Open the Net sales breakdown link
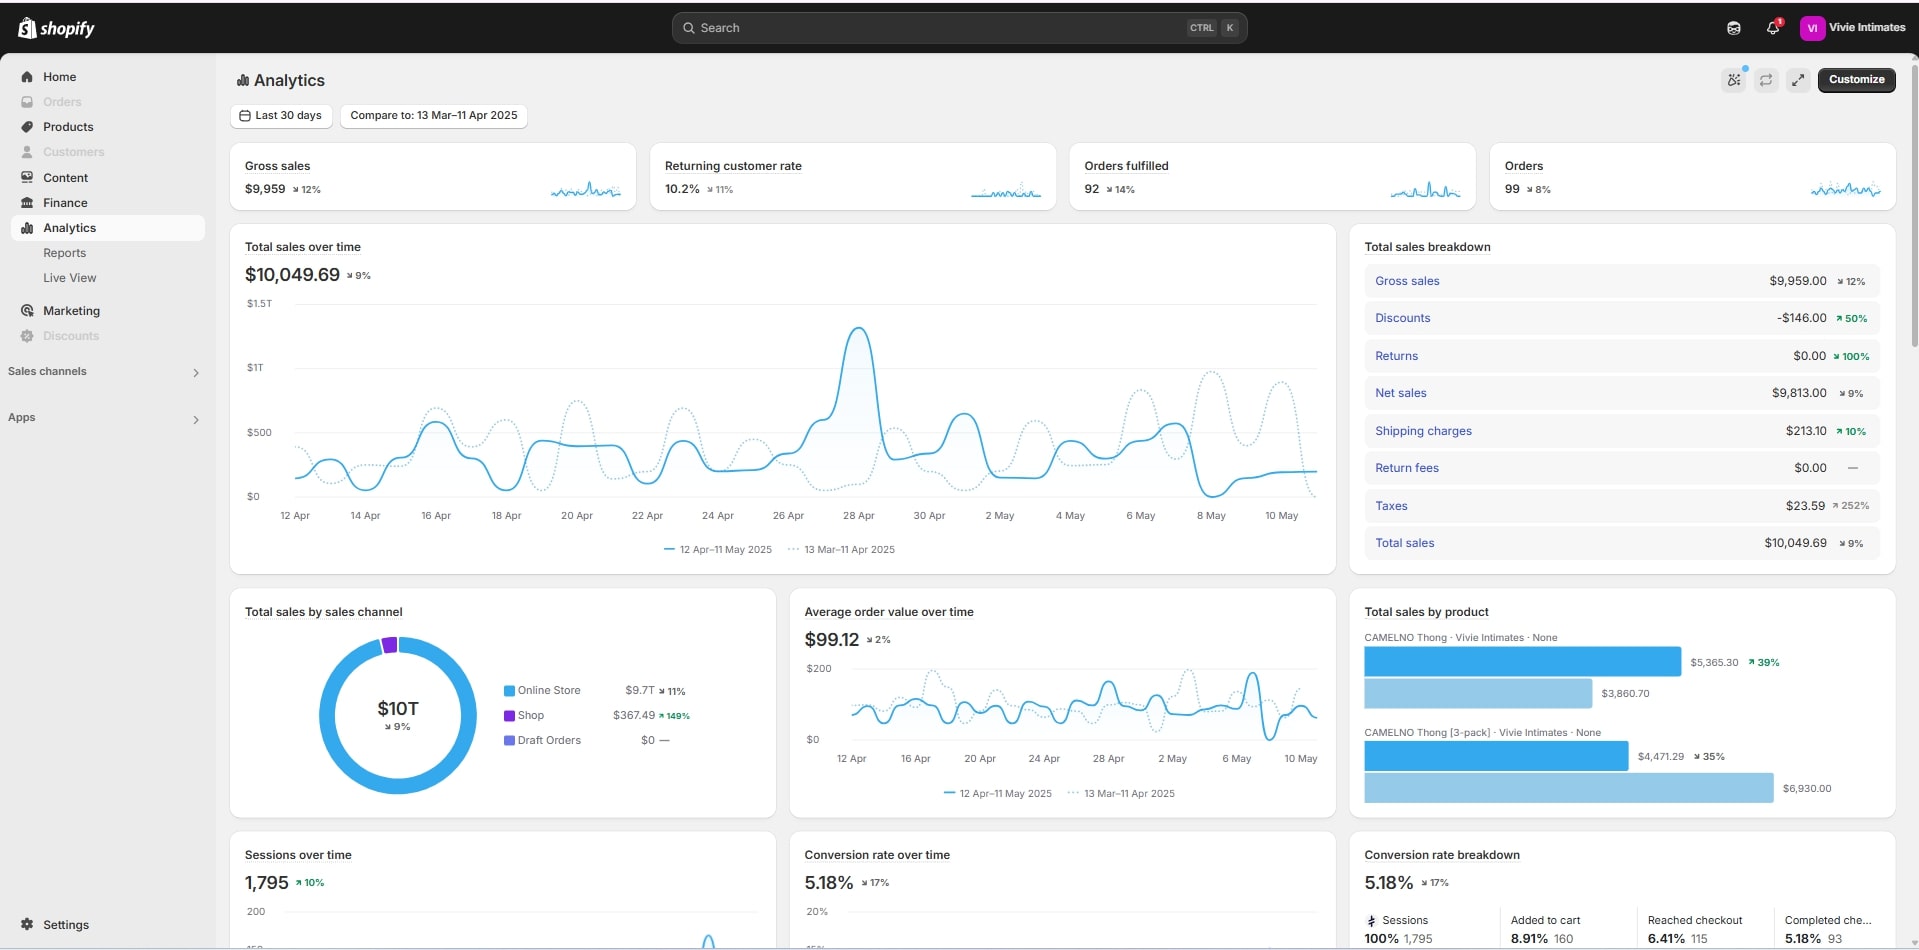1919x950 pixels. [1400, 393]
